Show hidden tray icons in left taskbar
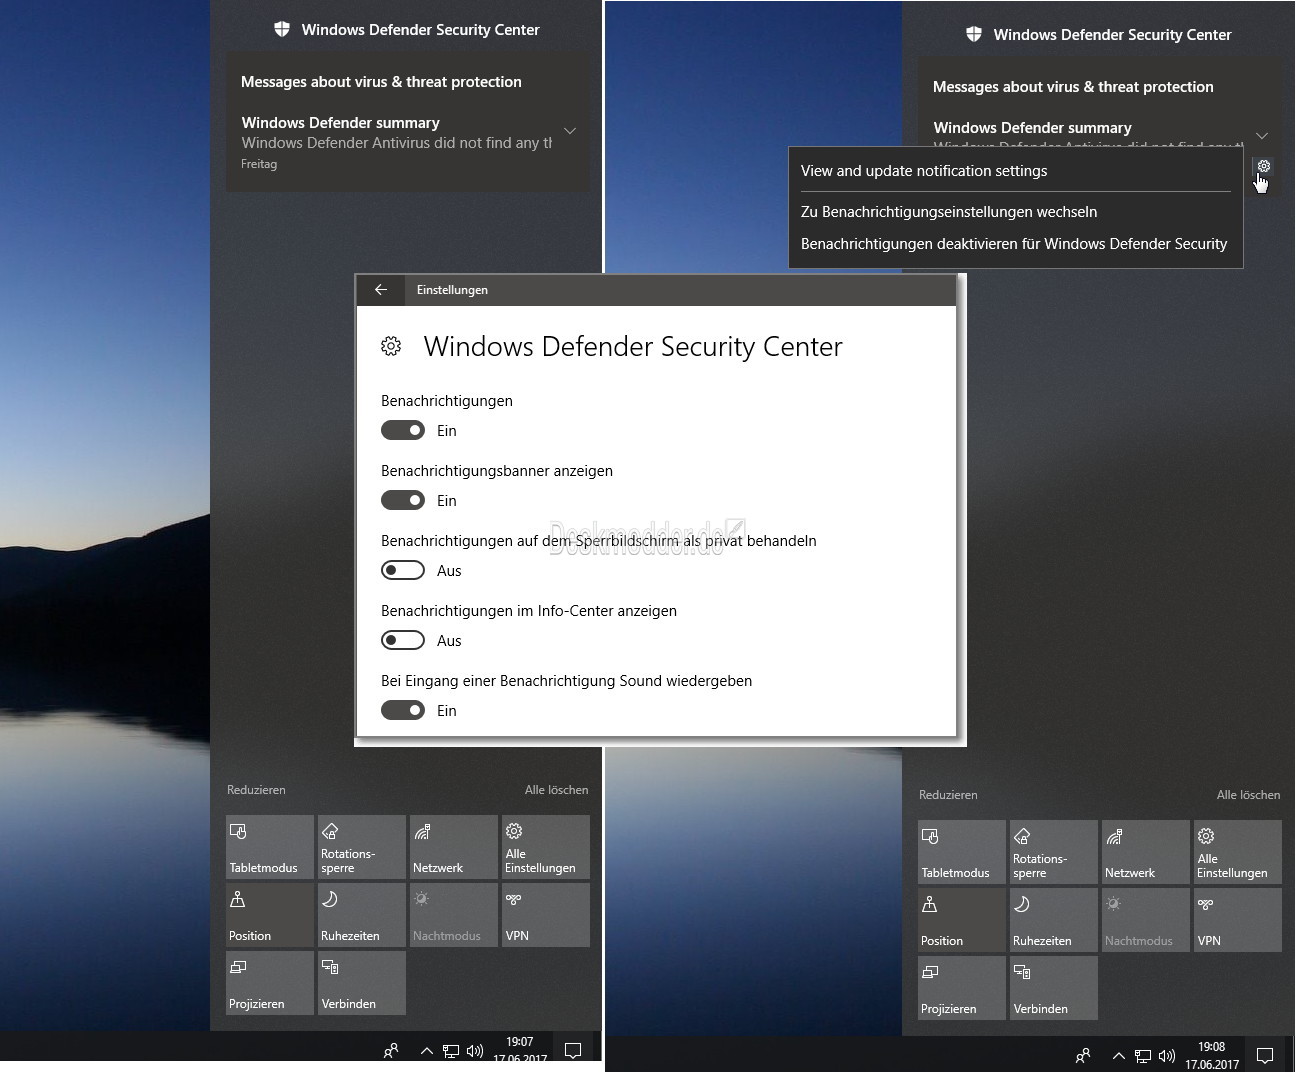The height and width of the screenshot is (1072, 1296). pyautogui.click(x=427, y=1050)
